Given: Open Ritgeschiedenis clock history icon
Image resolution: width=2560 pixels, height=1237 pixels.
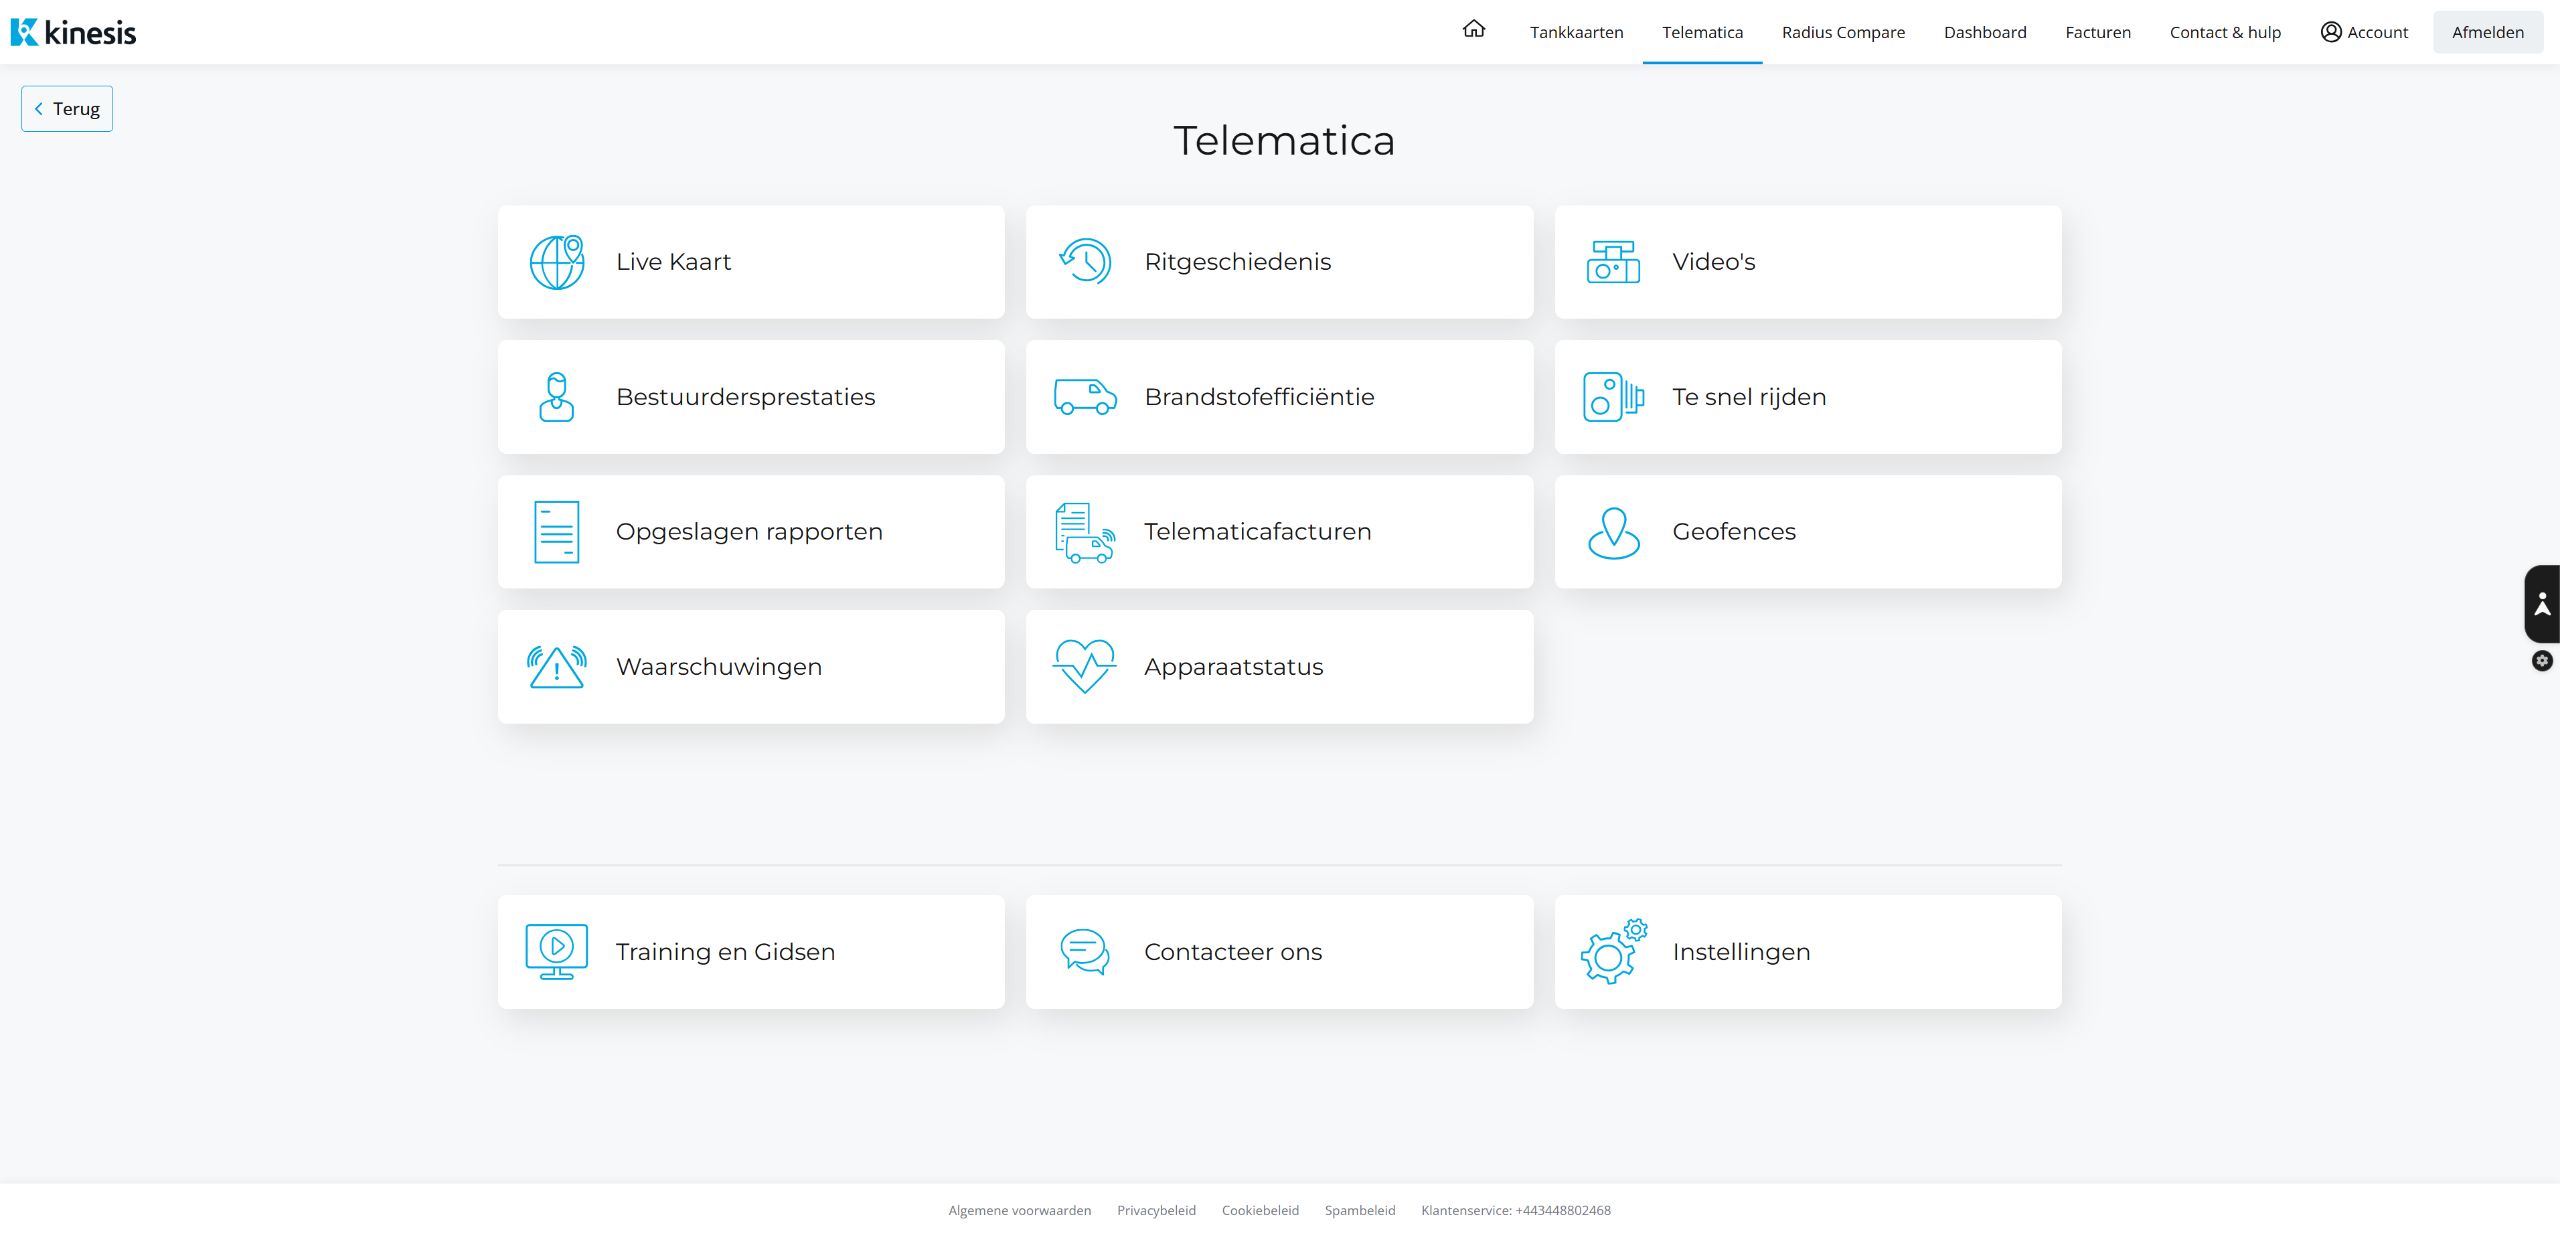Looking at the screenshot, I should (1085, 262).
